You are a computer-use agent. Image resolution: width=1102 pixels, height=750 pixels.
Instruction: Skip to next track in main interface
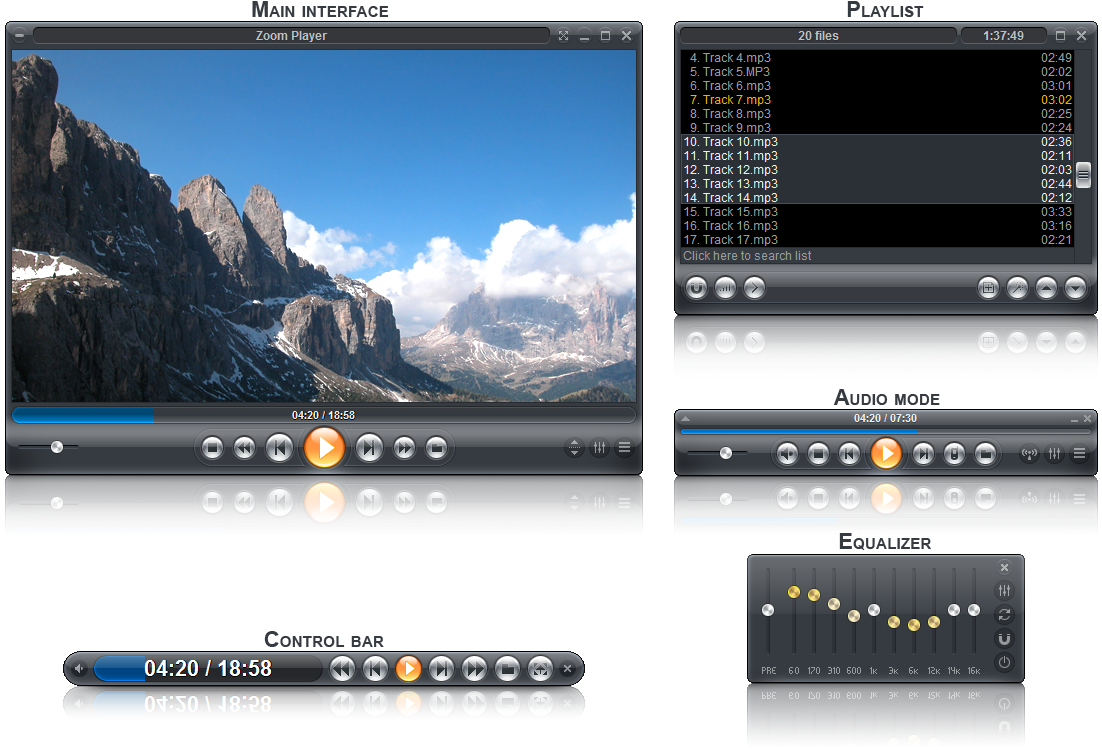coord(370,448)
